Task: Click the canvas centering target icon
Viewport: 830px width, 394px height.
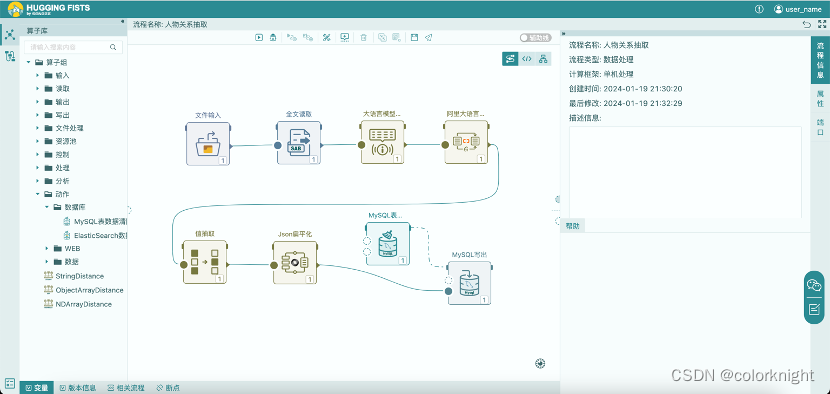Action: tap(540, 363)
